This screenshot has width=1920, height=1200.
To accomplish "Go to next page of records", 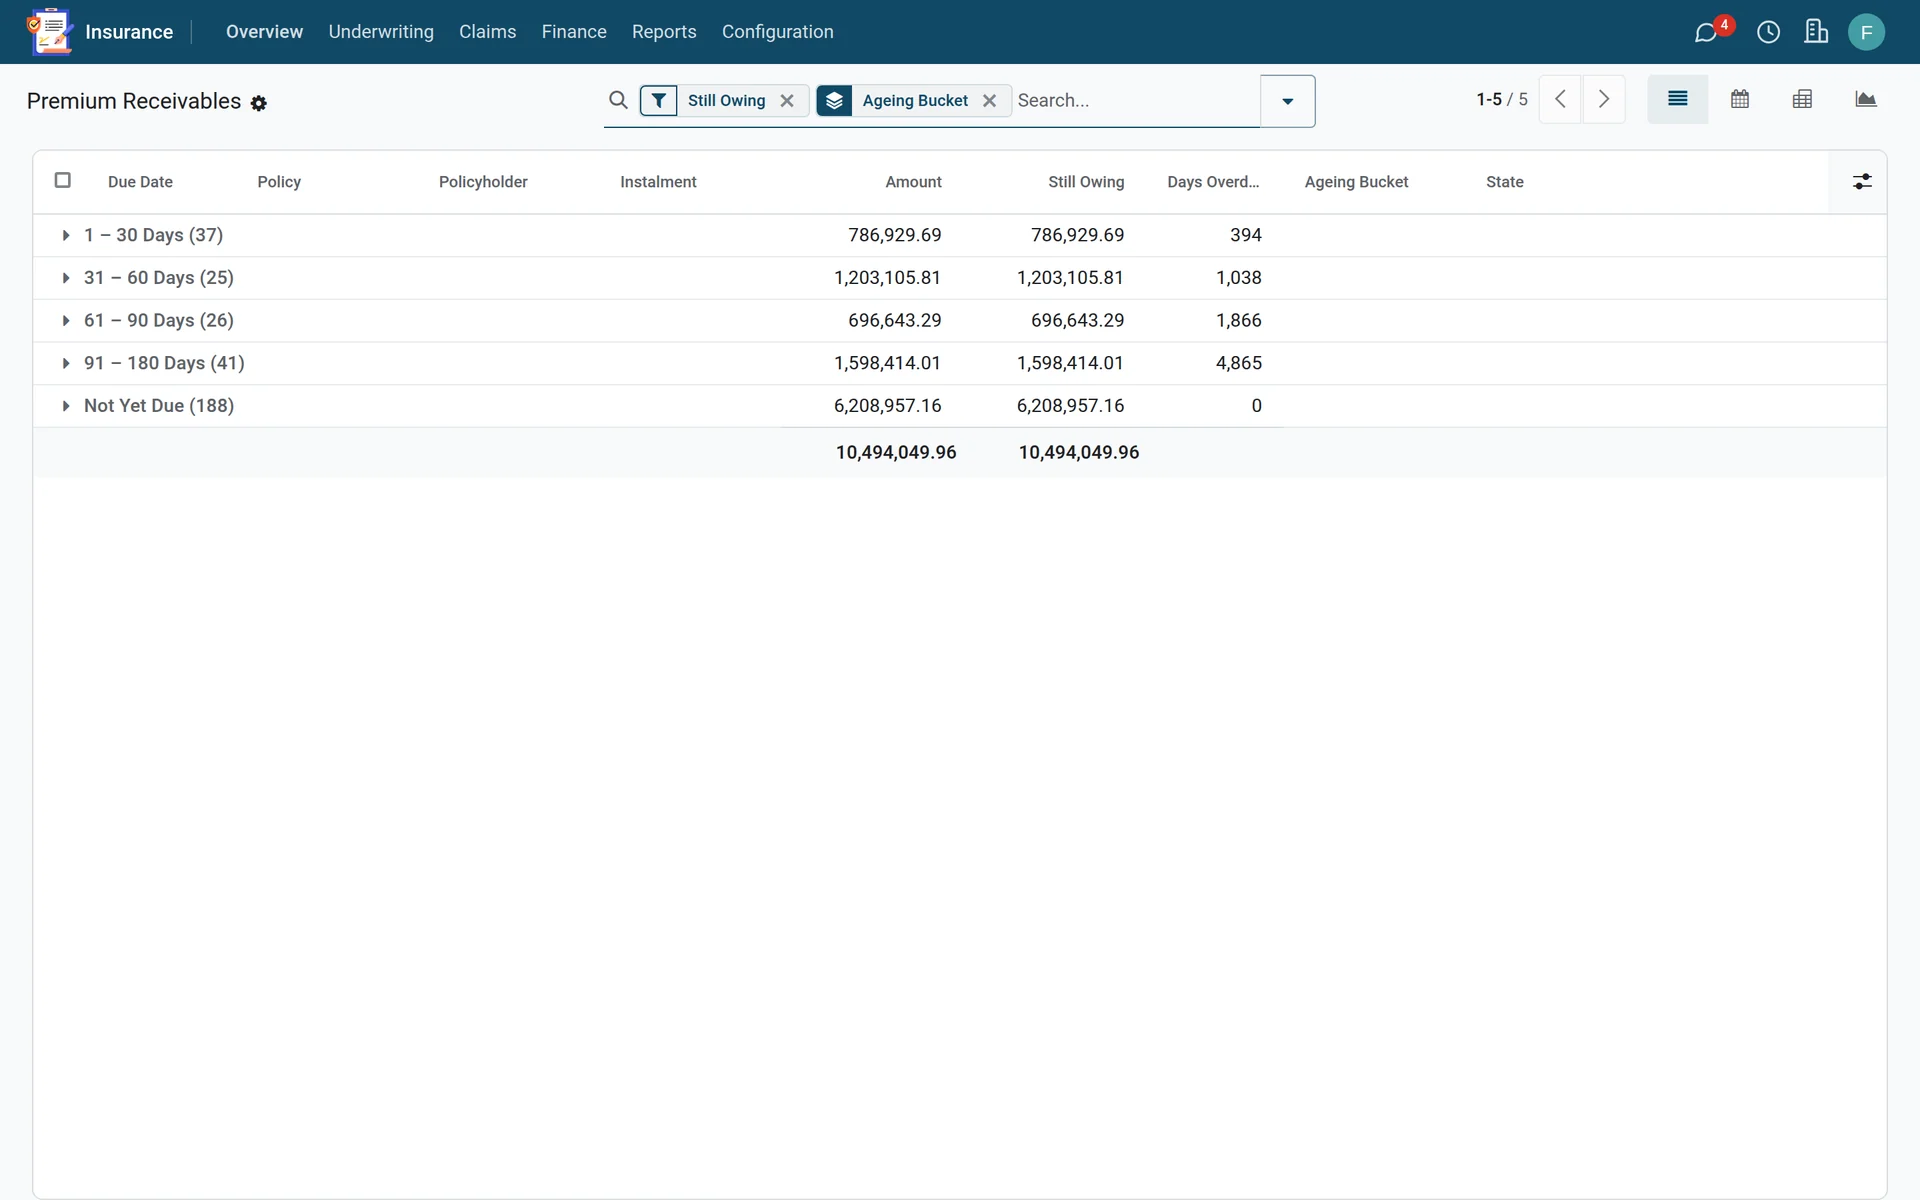I will point(1604,99).
